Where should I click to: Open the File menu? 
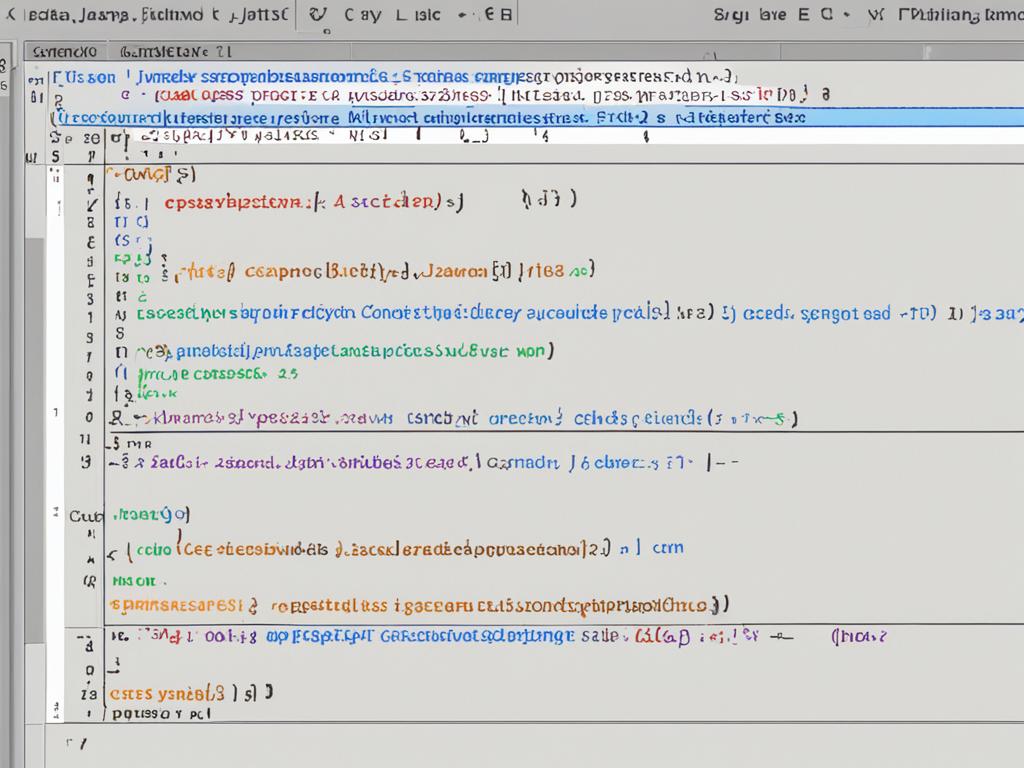40,14
